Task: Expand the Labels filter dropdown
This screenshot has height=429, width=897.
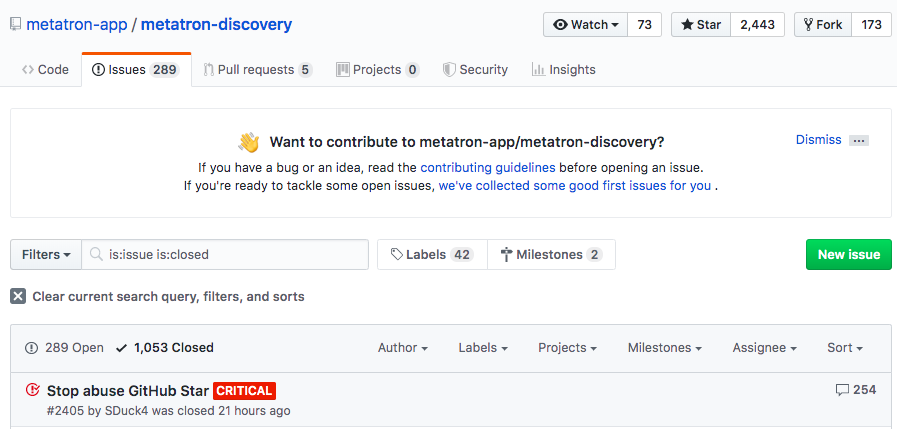Action: [x=483, y=348]
